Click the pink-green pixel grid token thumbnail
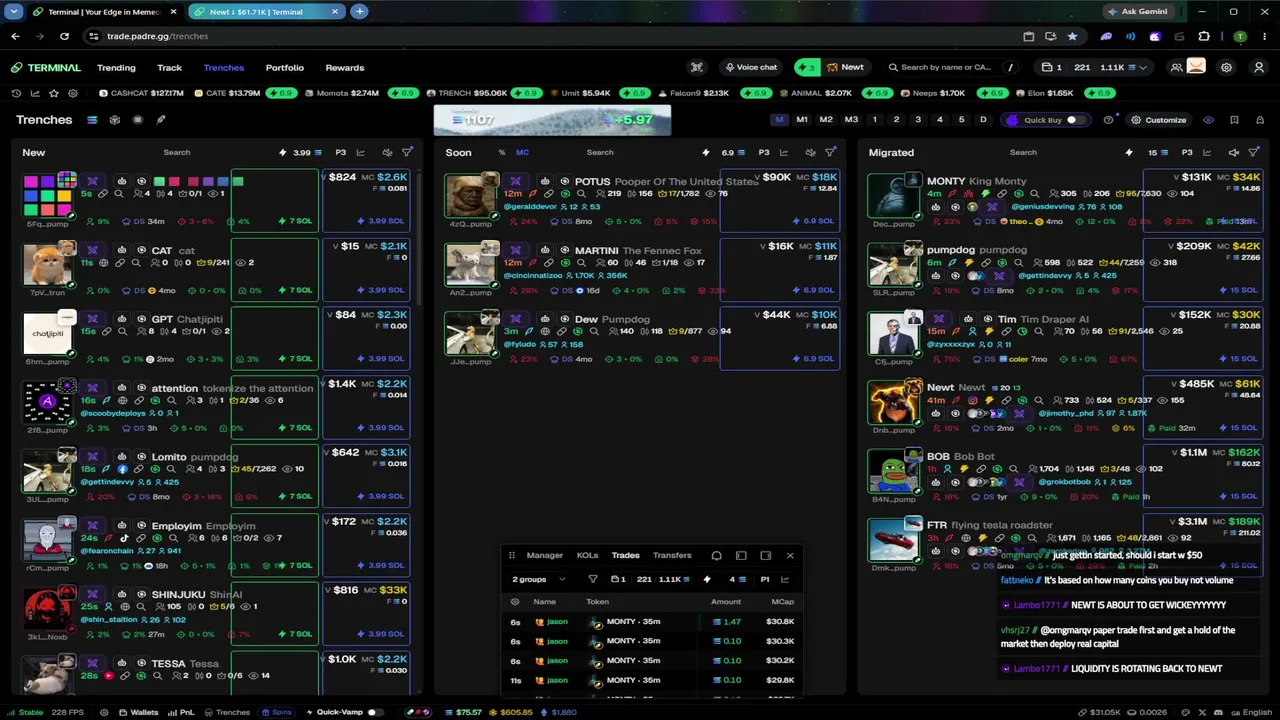The height and width of the screenshot is (720, 1280). [x=48, y=194]
